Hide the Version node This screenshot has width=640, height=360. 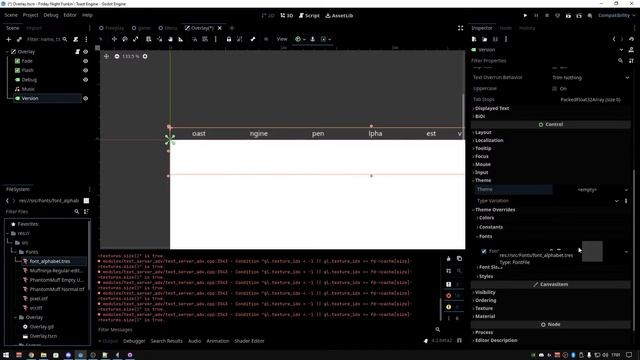[x=86, y=98]
